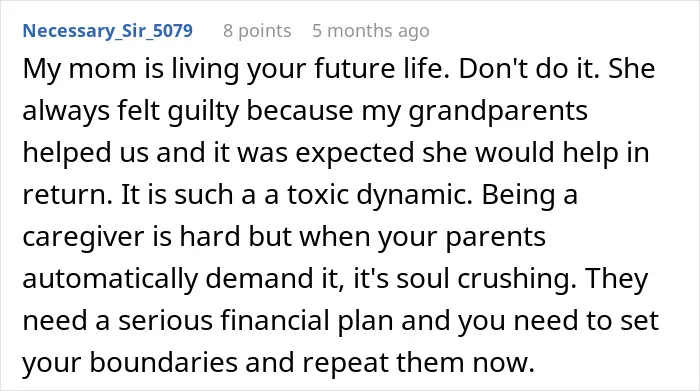
Task: Click the phrase helped us and it was
Action: 155,153
